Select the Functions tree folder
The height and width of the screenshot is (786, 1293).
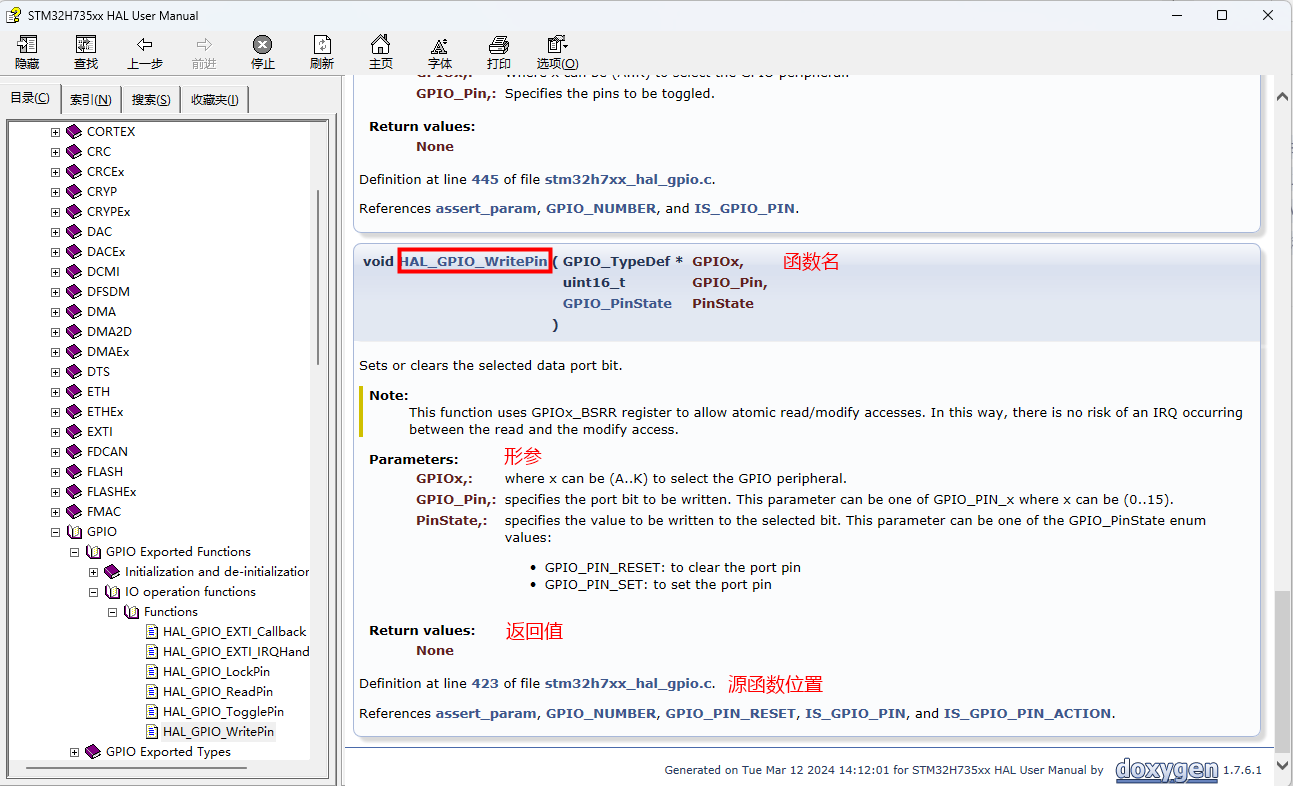(x=171, y=612)
